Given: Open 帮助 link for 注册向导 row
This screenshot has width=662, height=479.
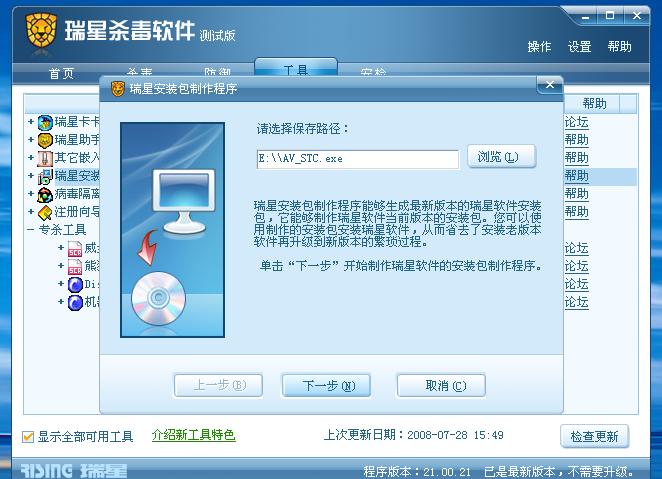Looking at the screenshot, I should 576,212.
